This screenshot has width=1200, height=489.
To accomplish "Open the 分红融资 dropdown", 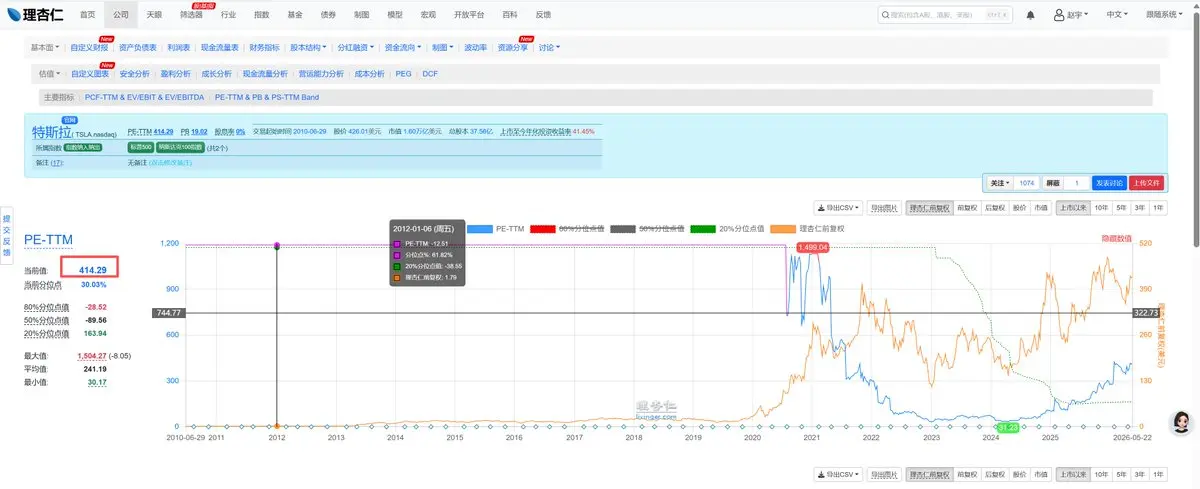I will coord(354,47).
